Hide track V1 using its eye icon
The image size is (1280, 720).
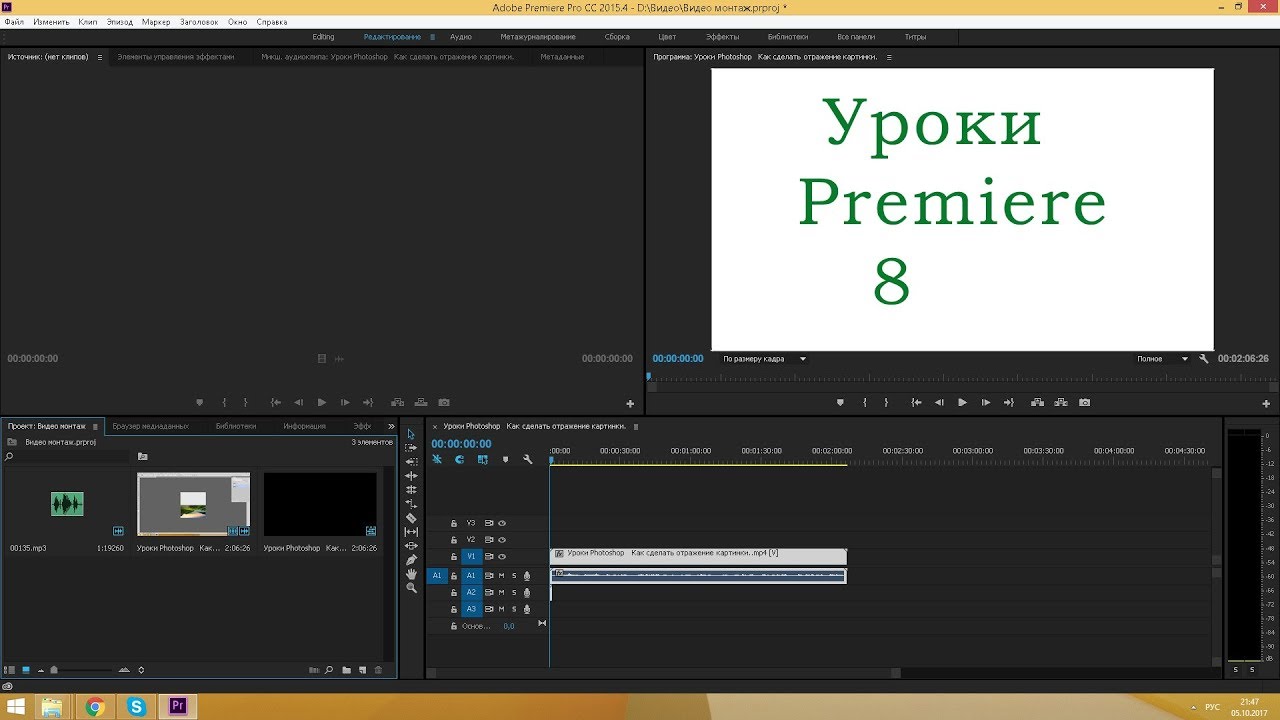[502, 556]
